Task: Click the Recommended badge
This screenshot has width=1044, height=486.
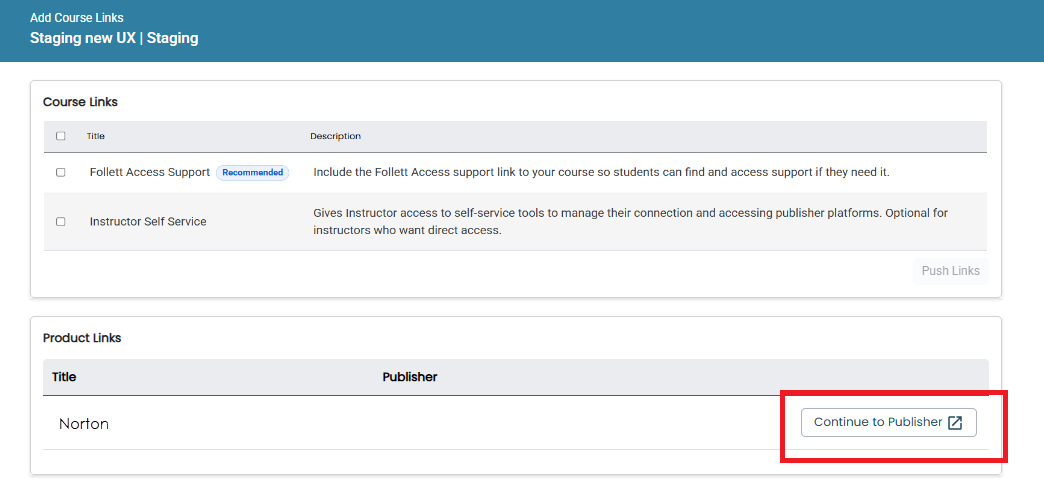Action: click(x=252, y=172)
